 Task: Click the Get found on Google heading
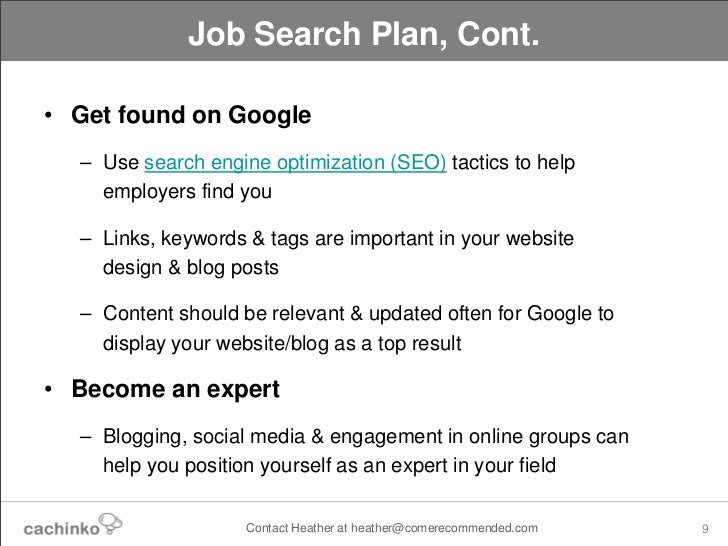(x=191, y=115)
